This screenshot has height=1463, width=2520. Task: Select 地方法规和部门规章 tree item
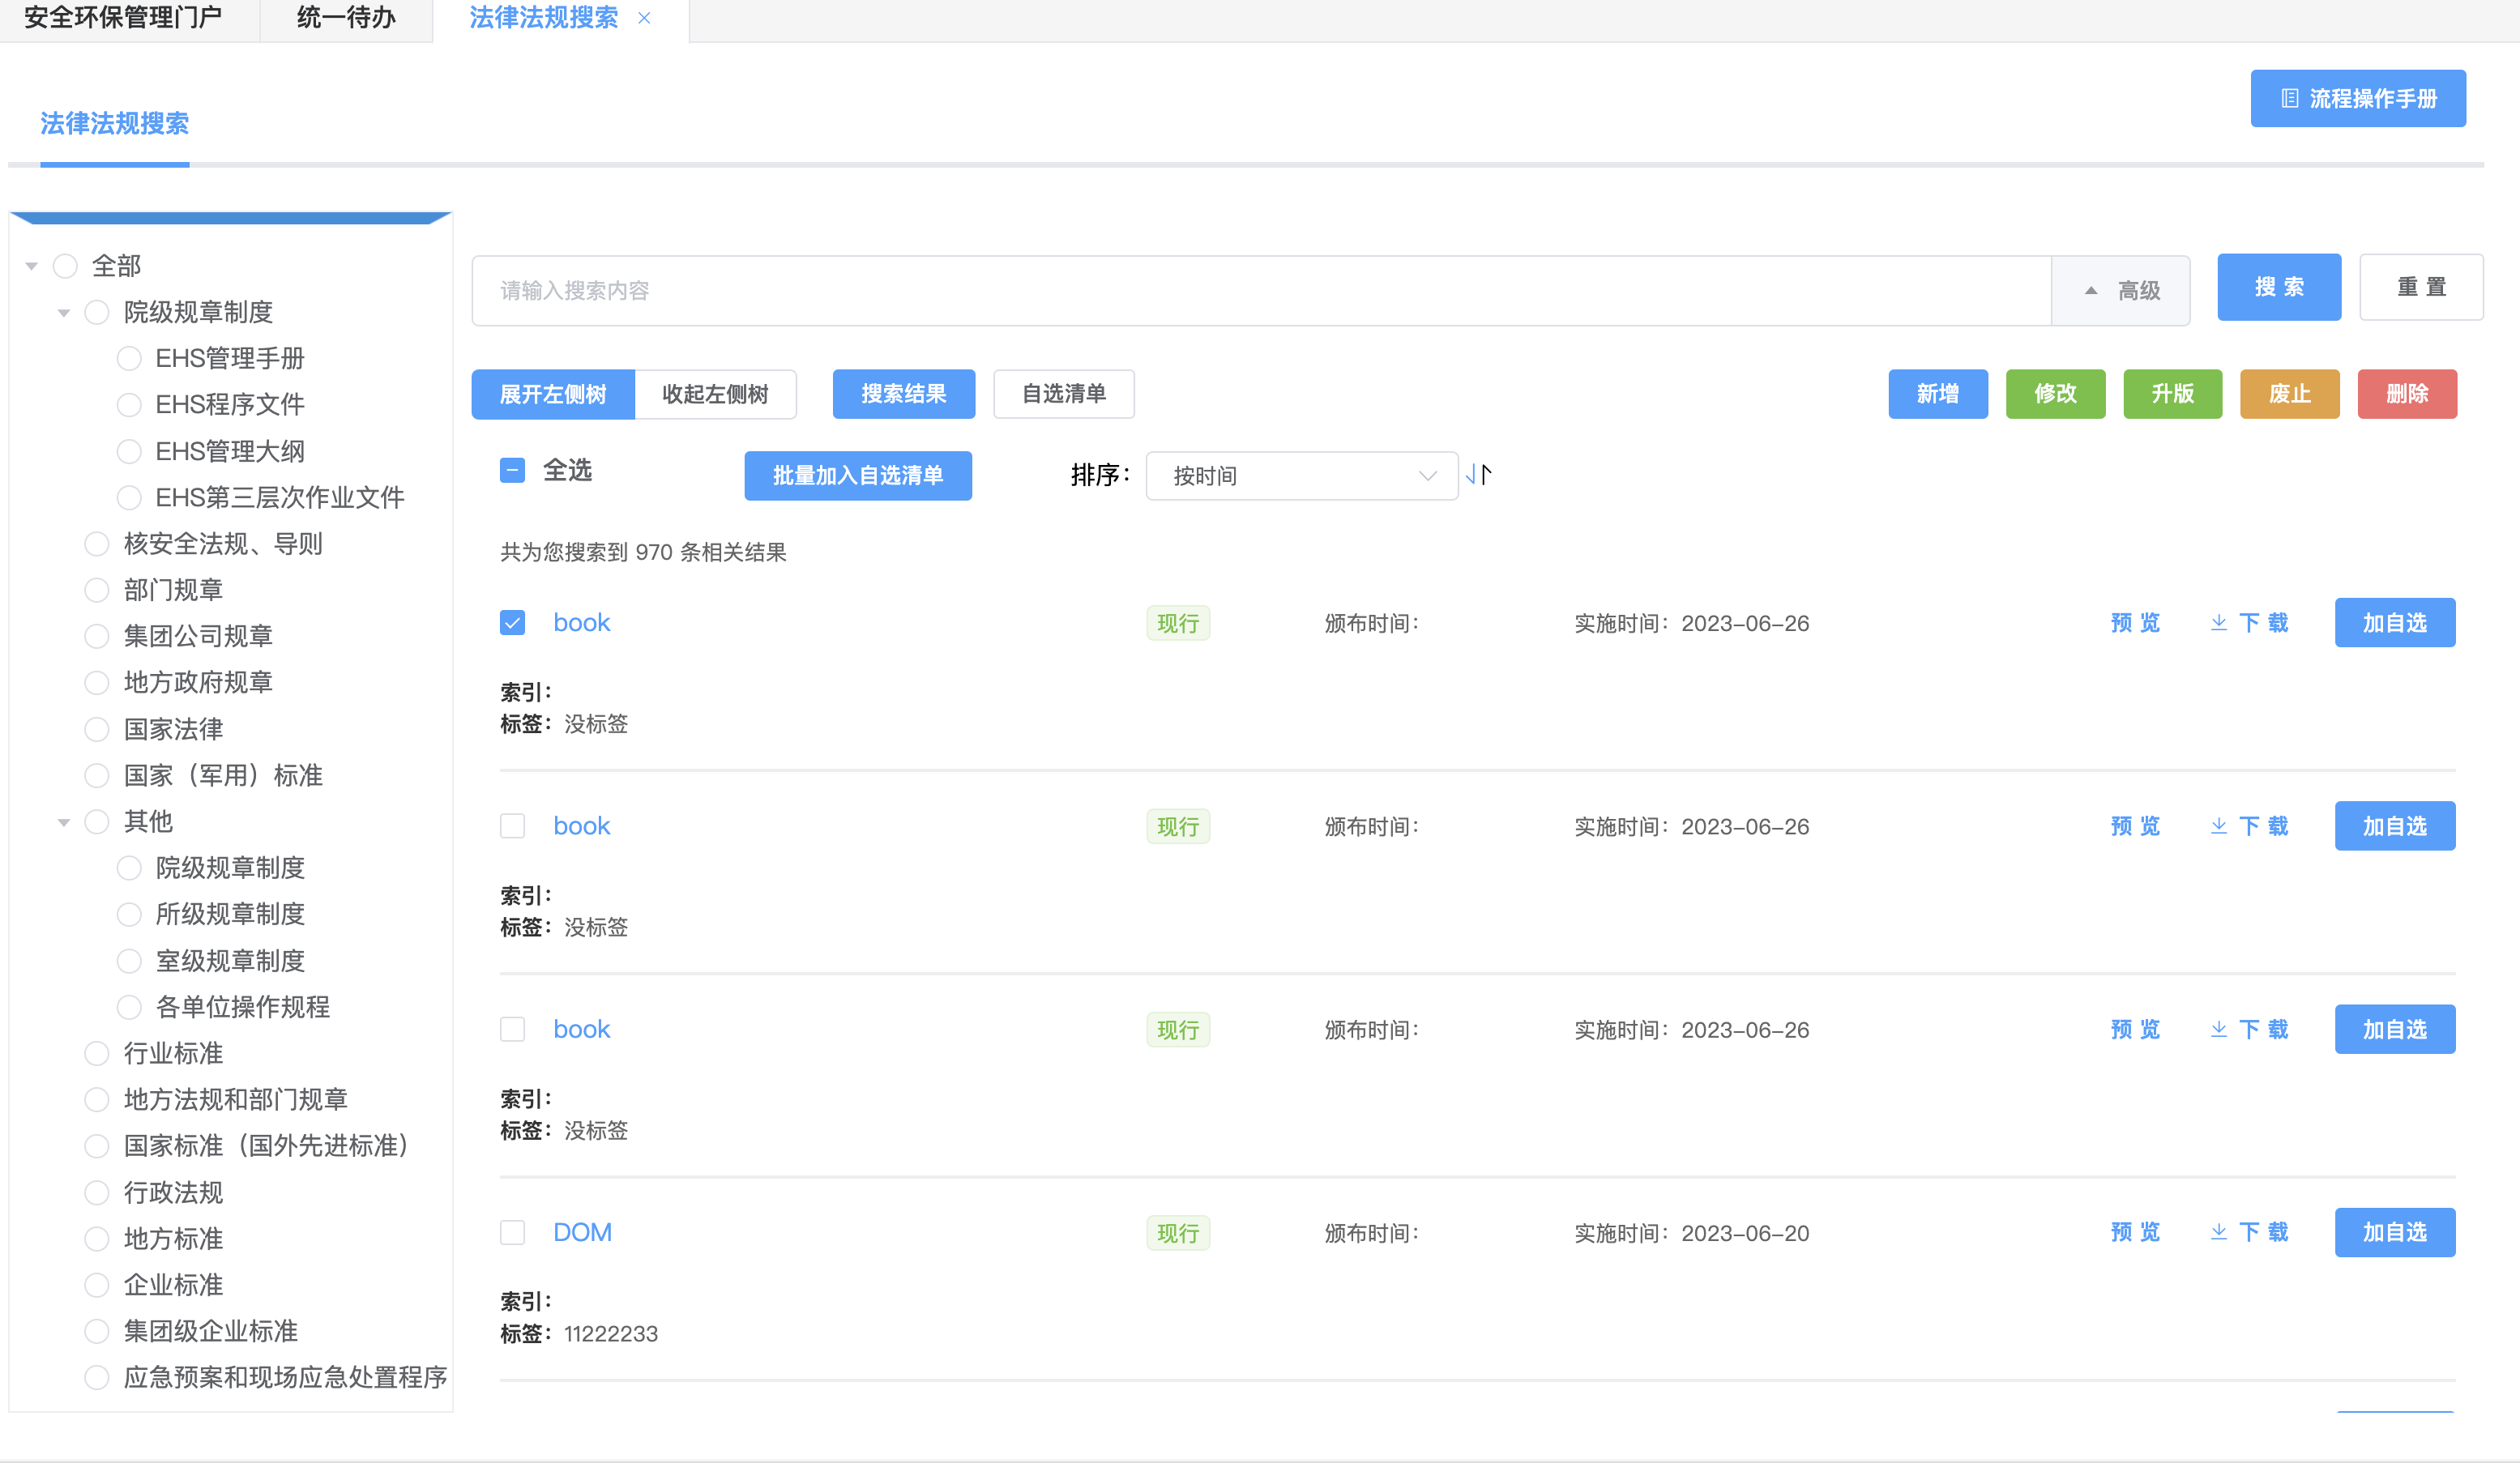(236, 1100)
